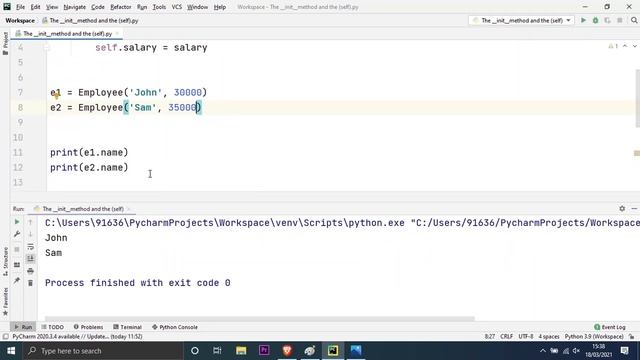The width and height of the screenshot is (640, 360).
Task: Open the Event Log
Action: [610, 327]
